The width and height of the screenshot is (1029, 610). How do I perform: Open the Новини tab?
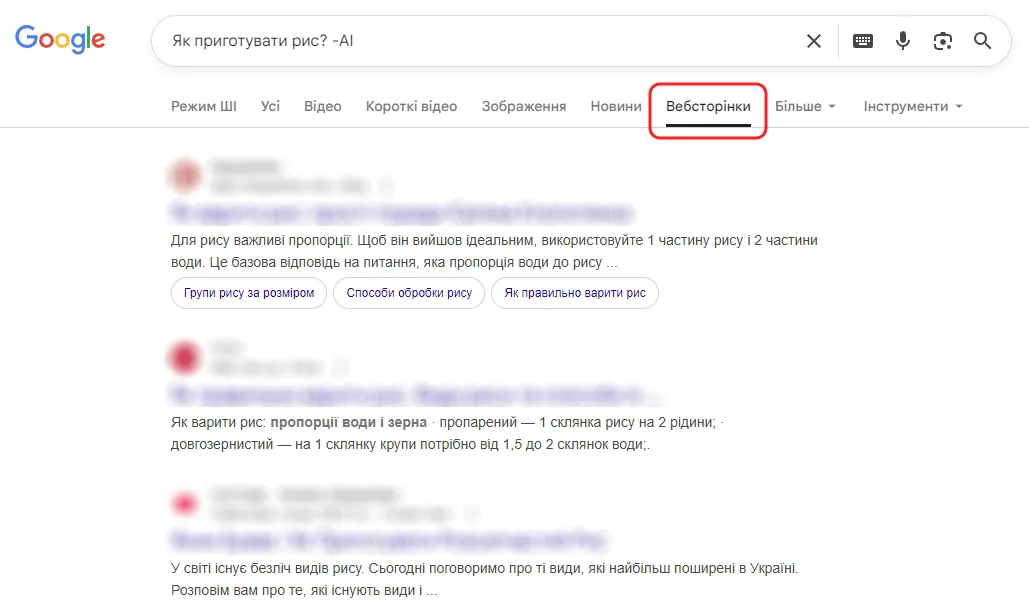[x=616, y=106]
